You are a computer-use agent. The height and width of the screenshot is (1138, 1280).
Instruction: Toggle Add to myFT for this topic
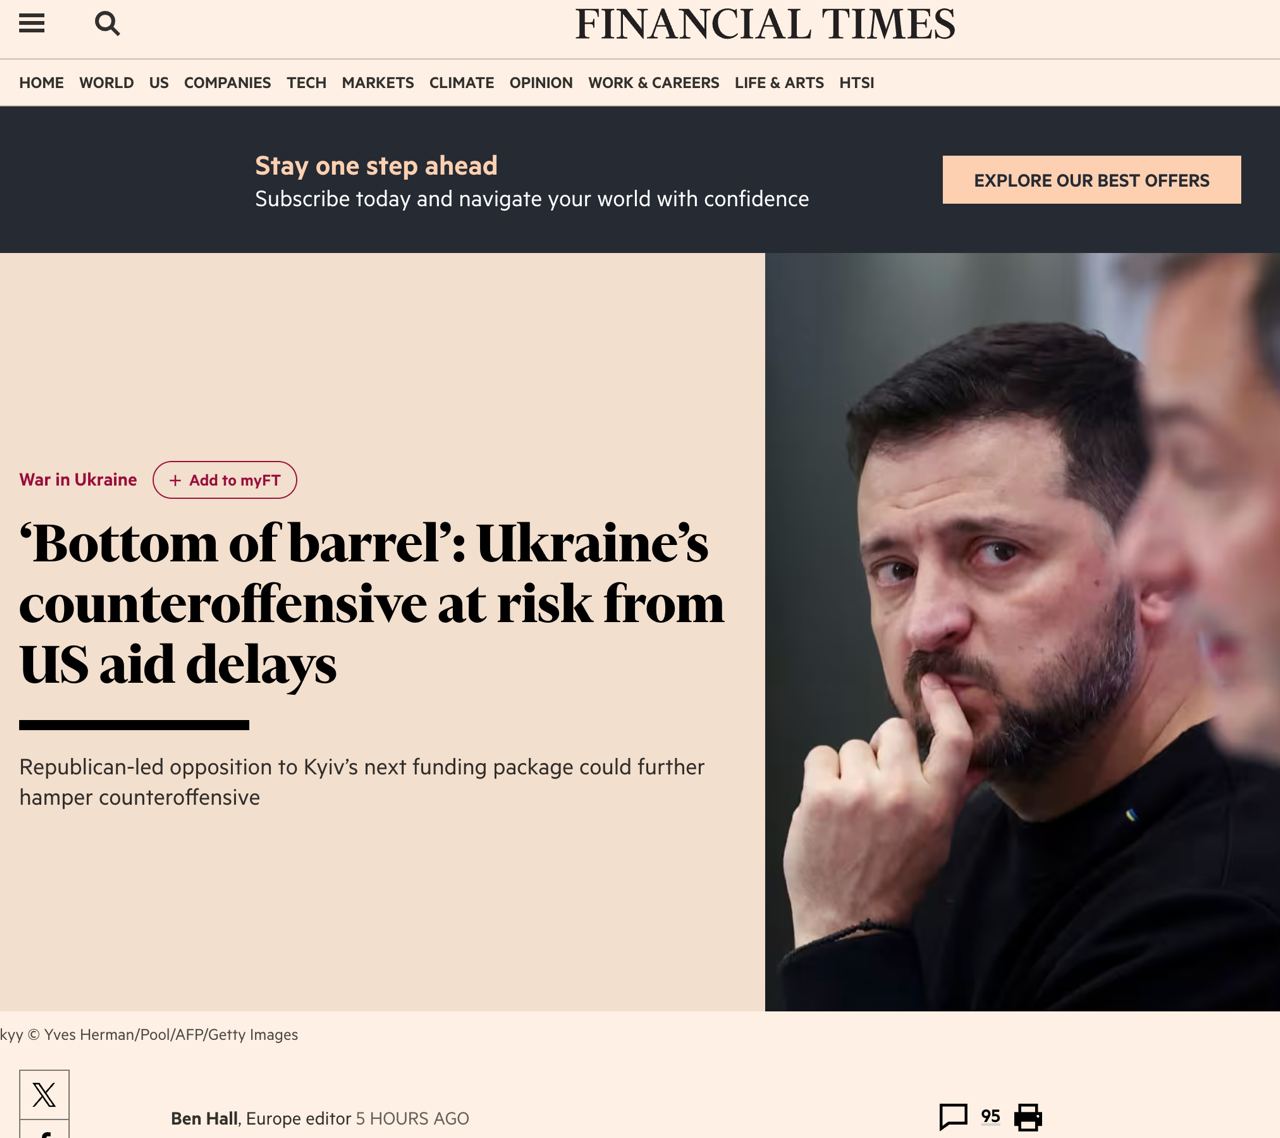point(225,480)
